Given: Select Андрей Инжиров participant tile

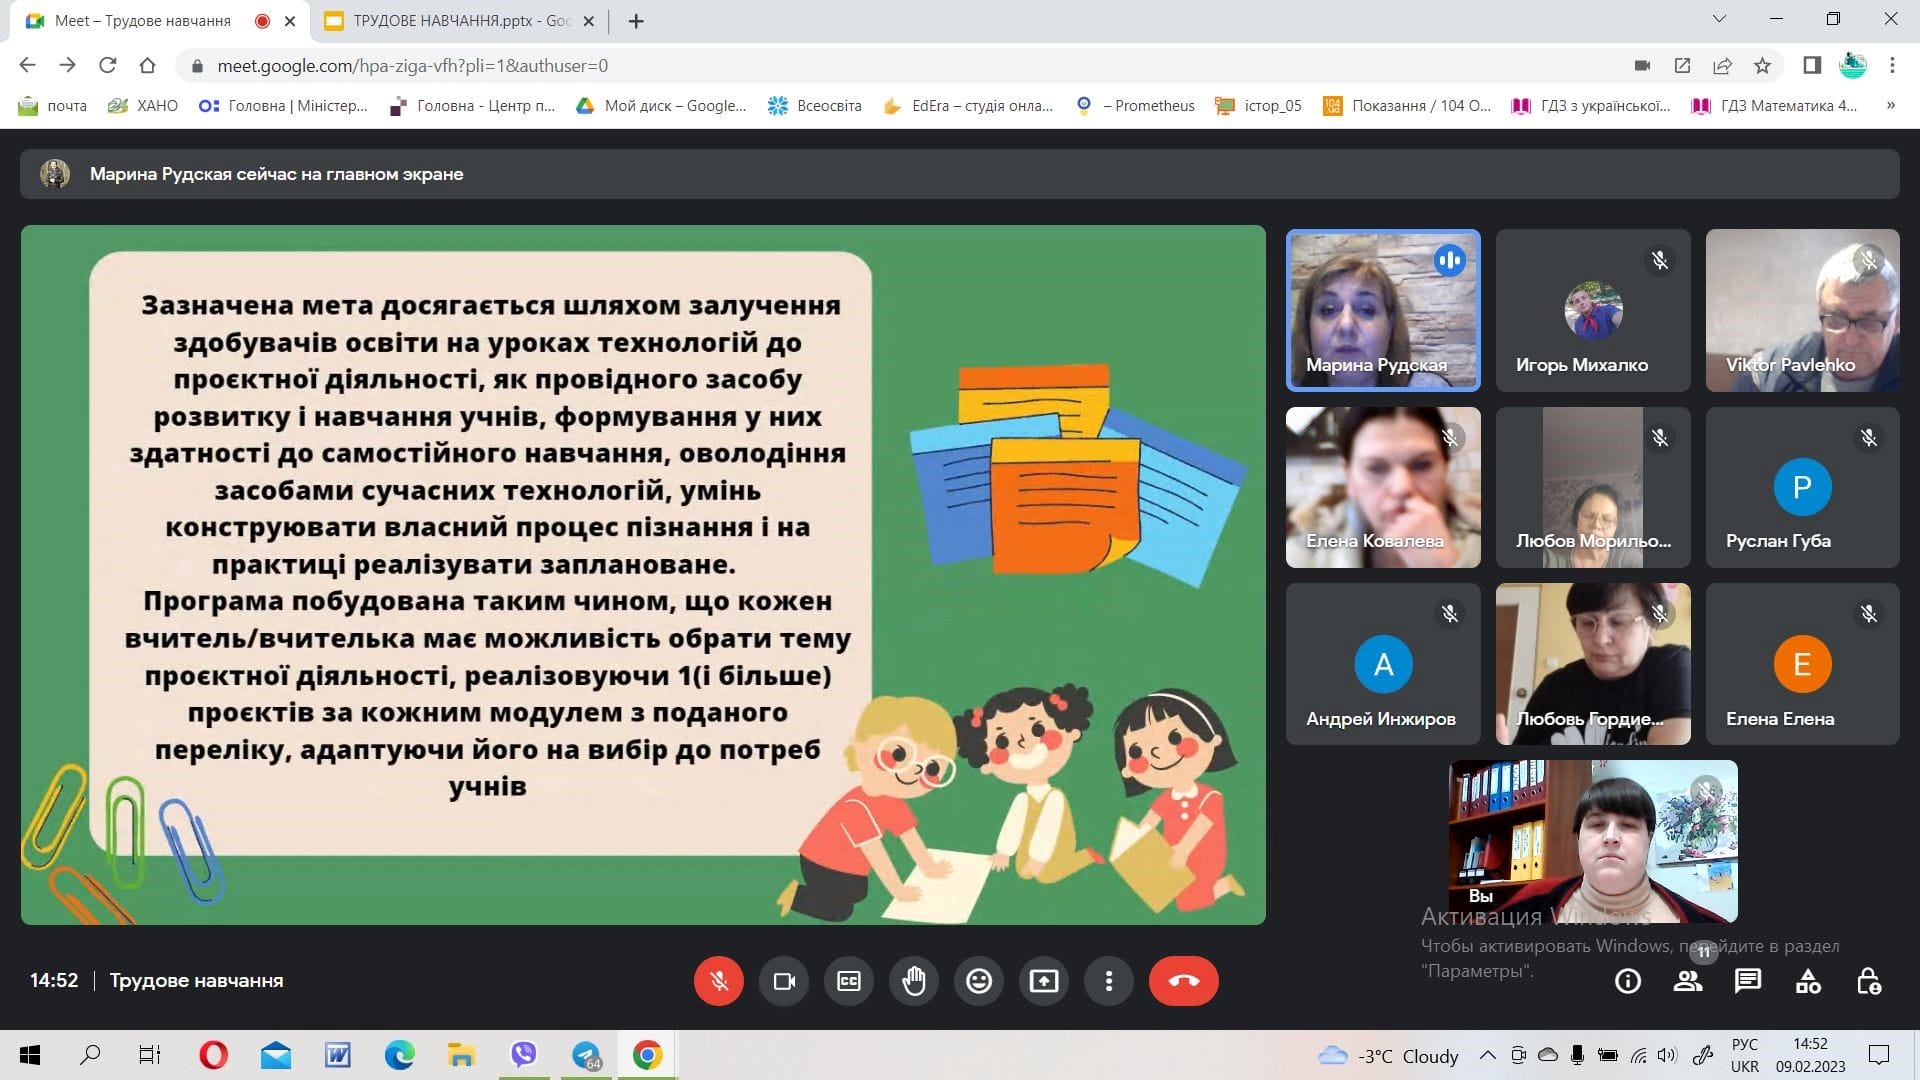Looking at the screenshot, I should pyautogui.click(x=1383, y=664).
